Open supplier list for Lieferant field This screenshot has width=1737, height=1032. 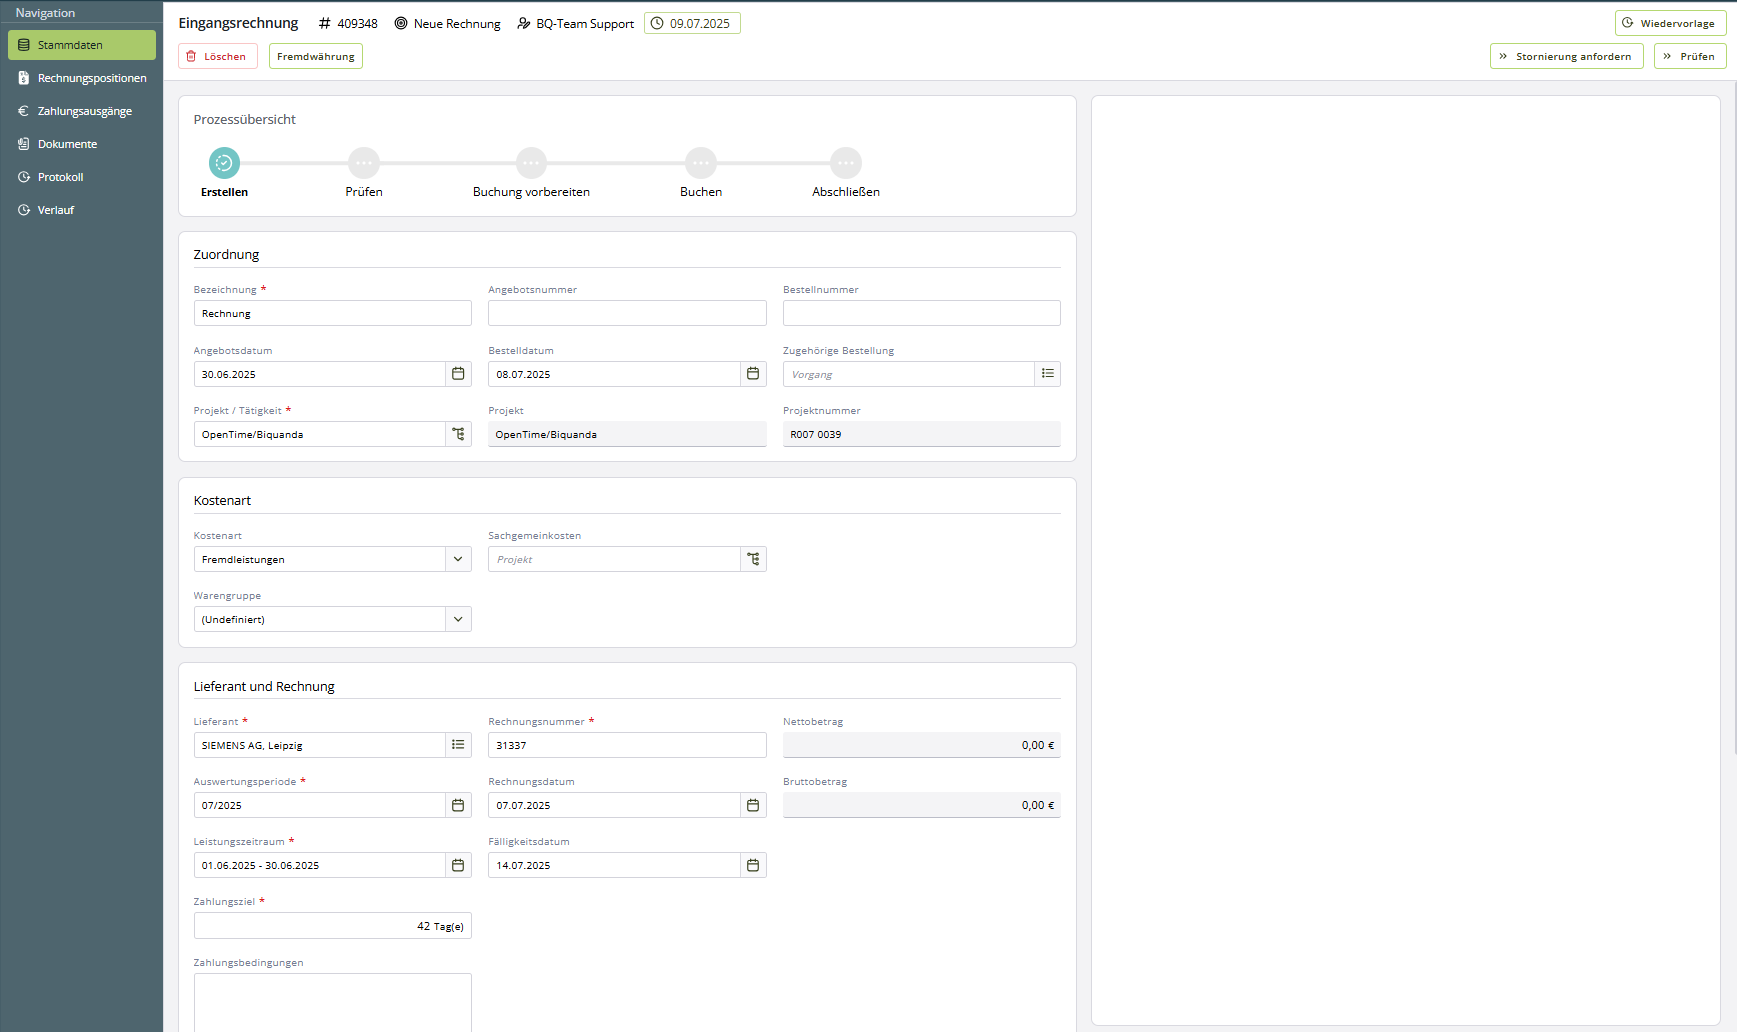pos(458,745)
